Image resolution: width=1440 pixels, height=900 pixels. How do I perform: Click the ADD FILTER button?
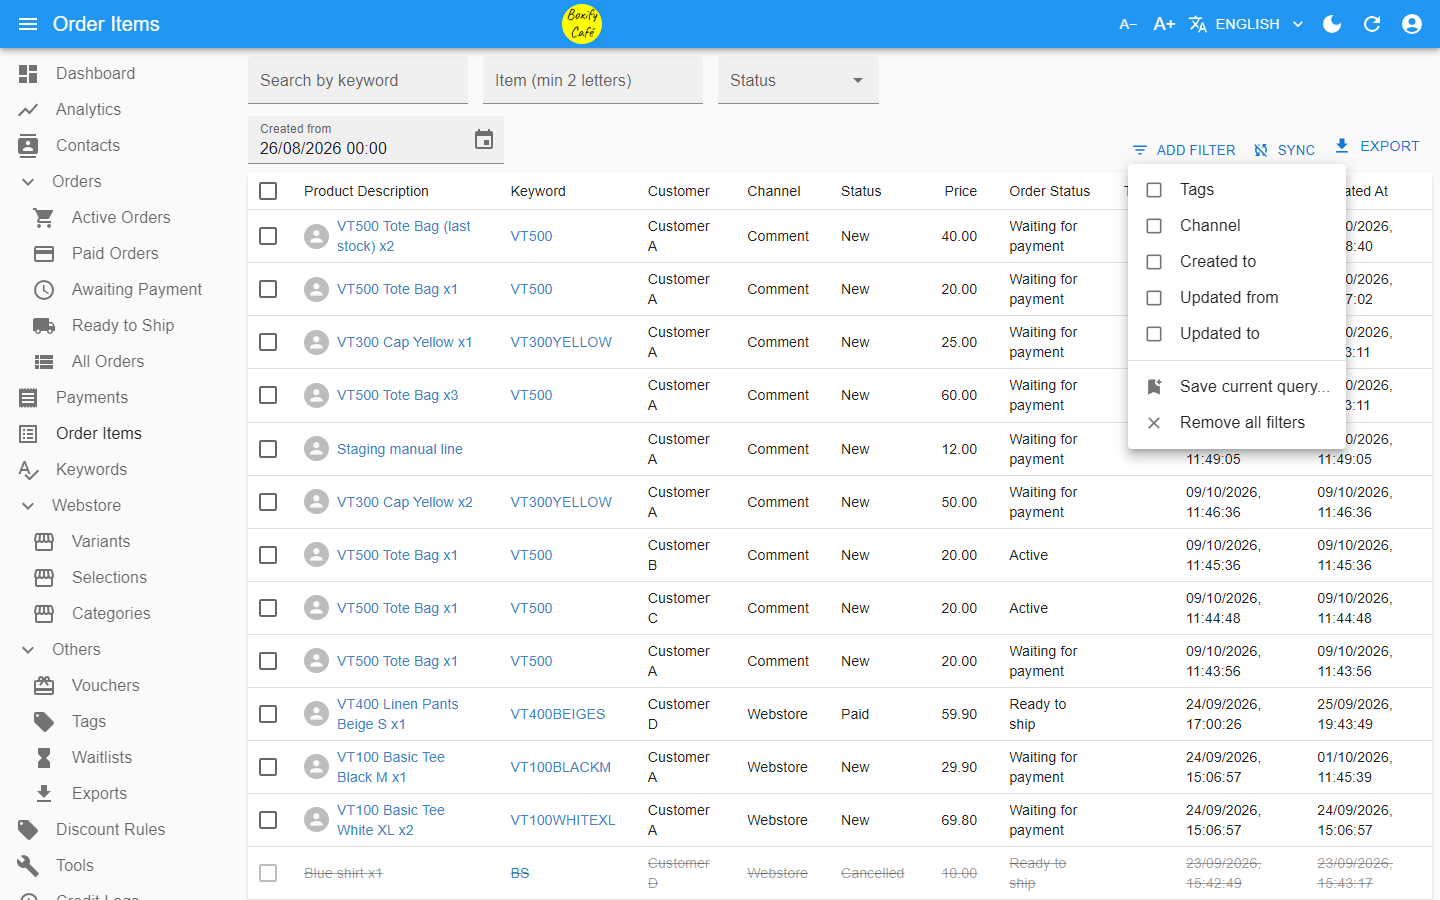click(x=1184, y=150)
